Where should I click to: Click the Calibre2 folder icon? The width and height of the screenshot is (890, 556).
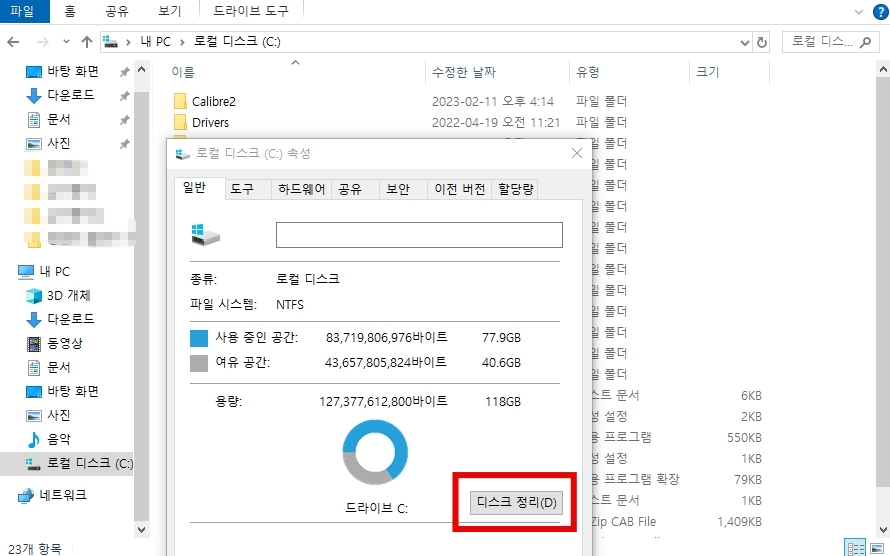tap(180, 102)
